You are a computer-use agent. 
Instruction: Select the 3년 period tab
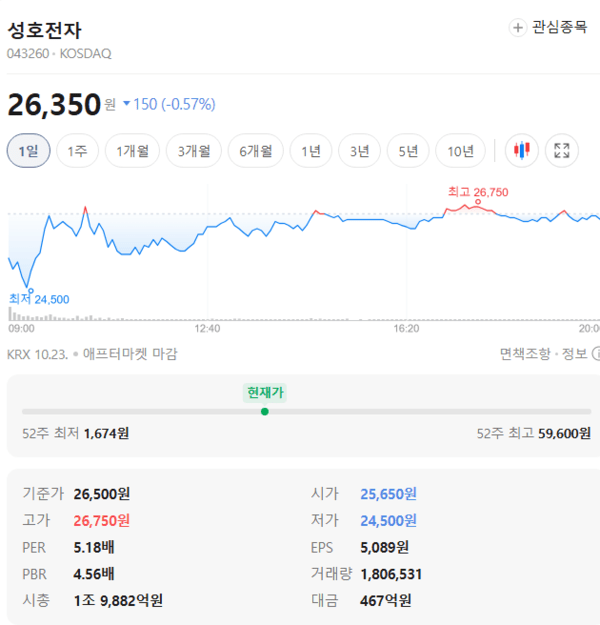[360, 151]
